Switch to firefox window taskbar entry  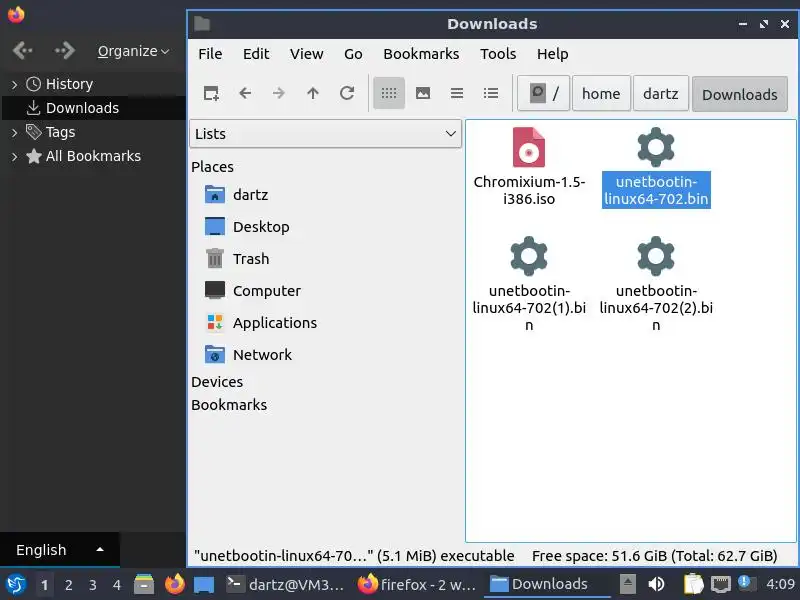417,585
